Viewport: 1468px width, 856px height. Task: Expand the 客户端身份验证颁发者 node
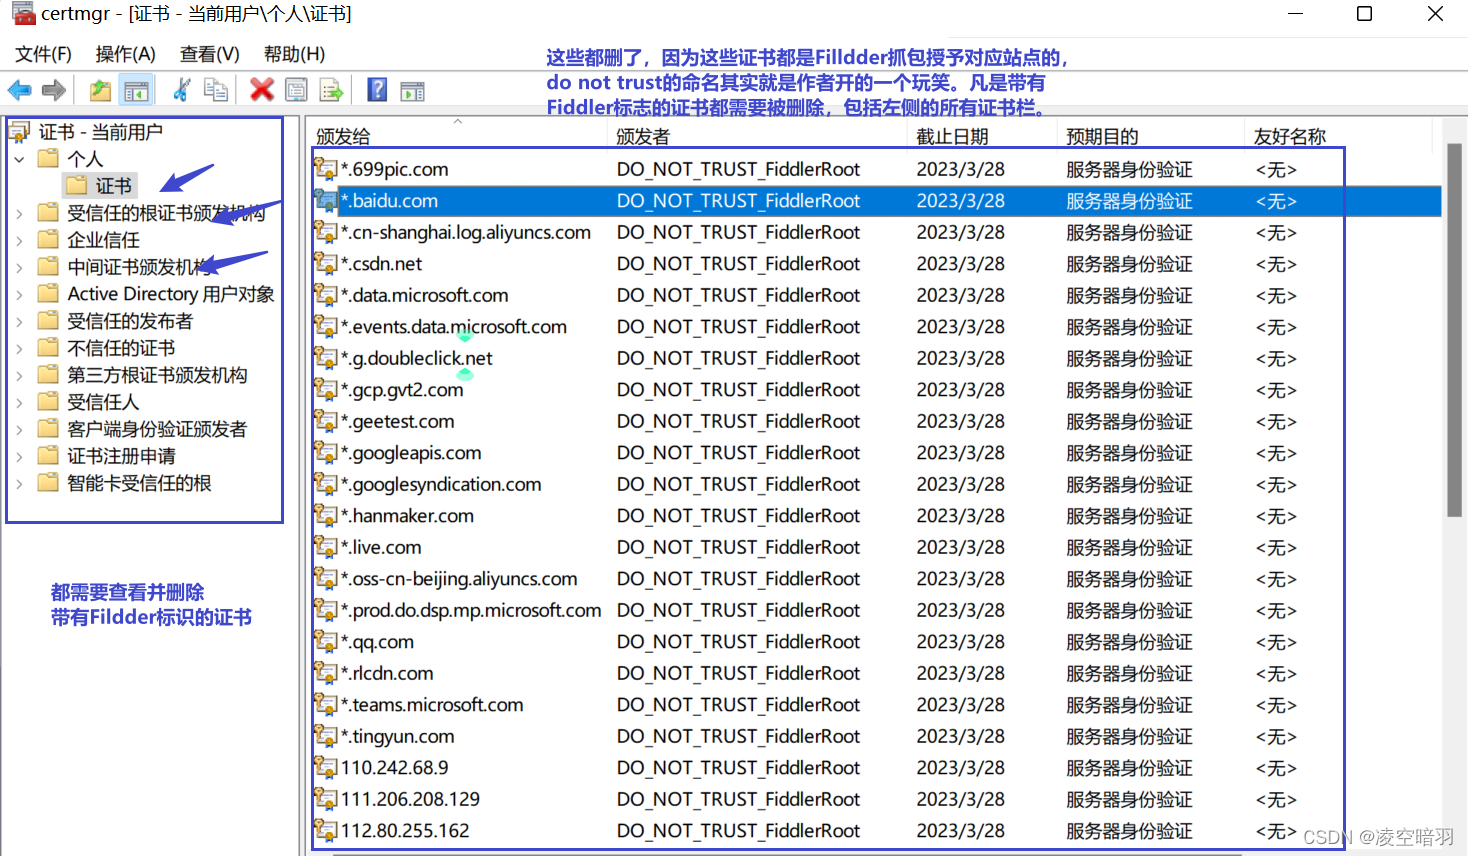[19, 428]
